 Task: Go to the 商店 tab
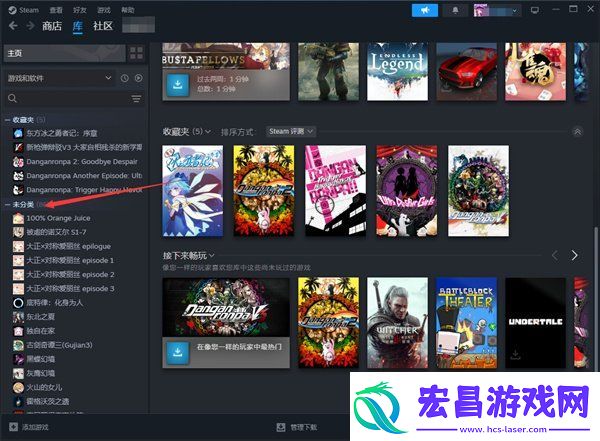pyautogui.click(x=52, y=26)
